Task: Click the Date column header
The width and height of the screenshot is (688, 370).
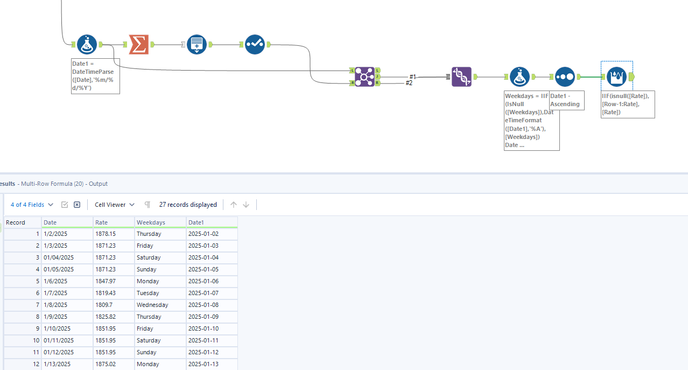Action: [67, 223]
